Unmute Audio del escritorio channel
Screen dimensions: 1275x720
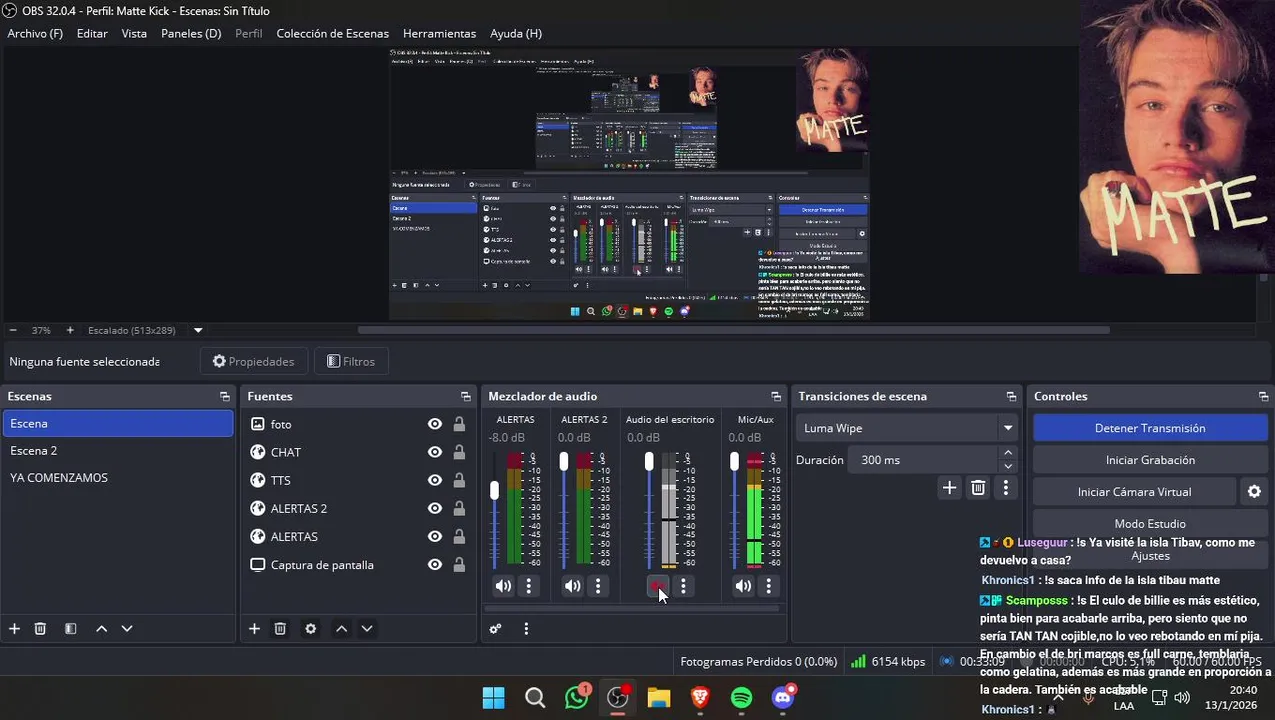coord(657,586)
